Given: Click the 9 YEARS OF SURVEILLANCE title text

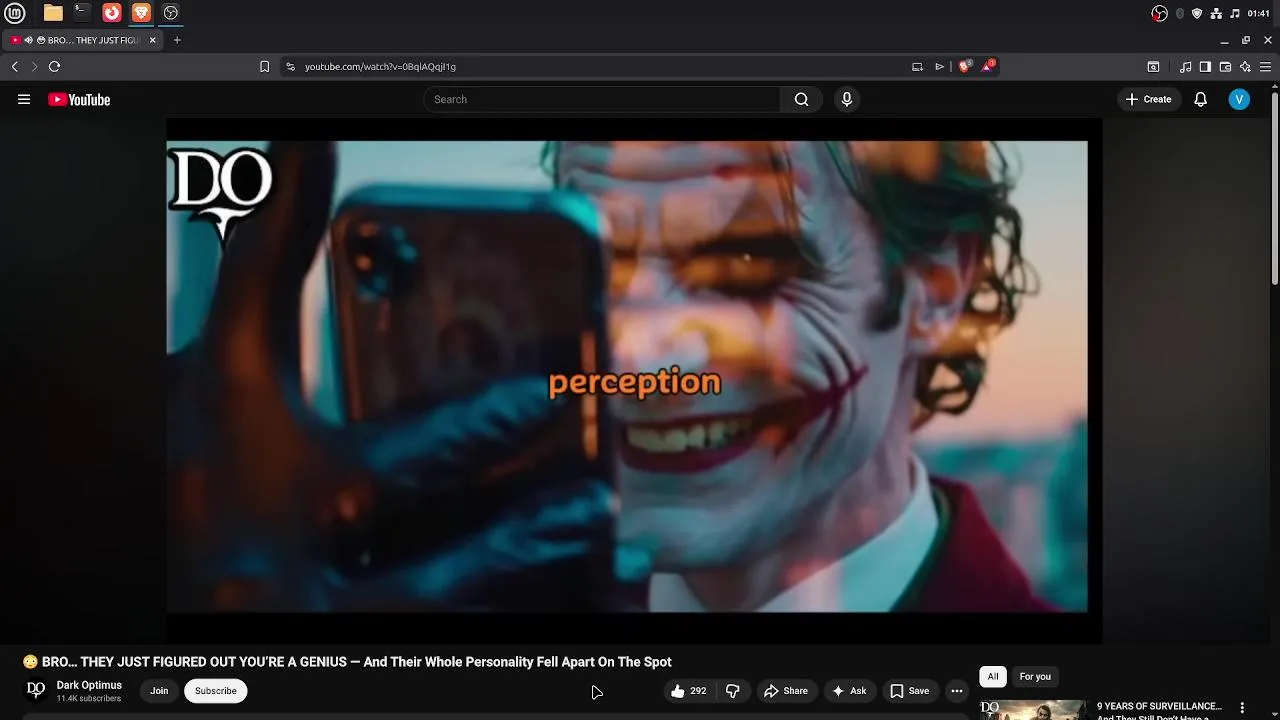Looking at the screenshot, I should pos(1160,707).
